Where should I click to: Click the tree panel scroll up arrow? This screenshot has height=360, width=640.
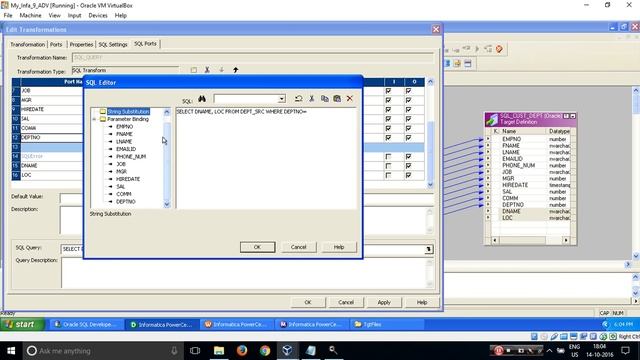167,112
